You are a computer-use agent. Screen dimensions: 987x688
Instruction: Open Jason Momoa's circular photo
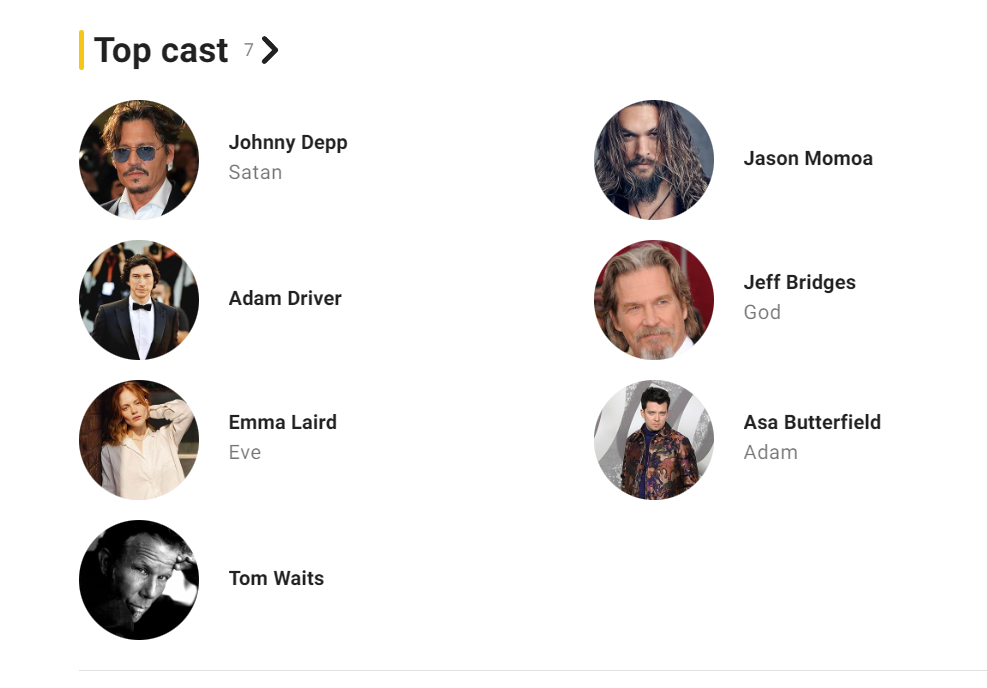click(654, 159)
